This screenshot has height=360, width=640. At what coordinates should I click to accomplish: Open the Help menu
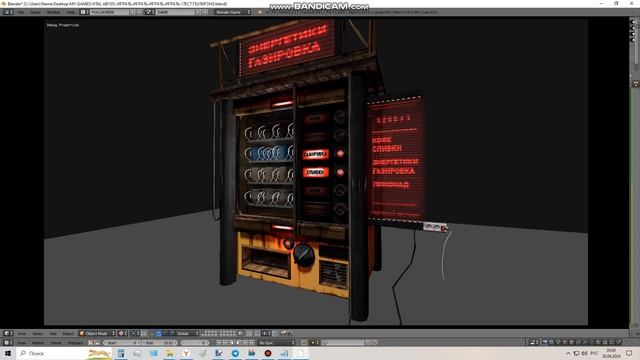coord(71,12)
